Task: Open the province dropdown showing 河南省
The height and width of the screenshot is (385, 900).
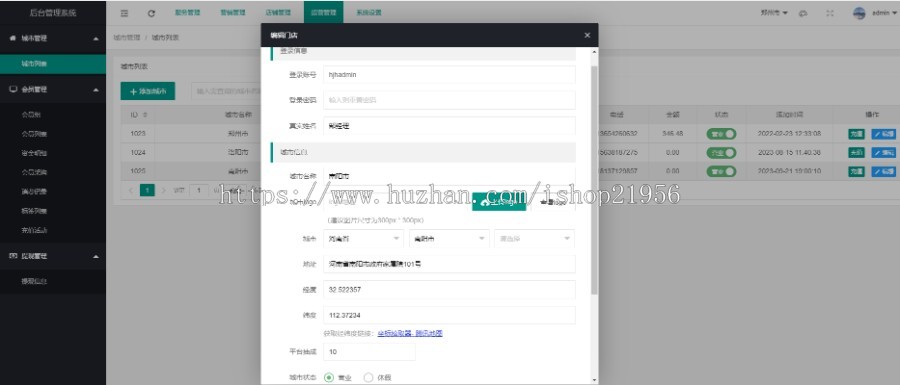Action: click(x=363, y=239)
